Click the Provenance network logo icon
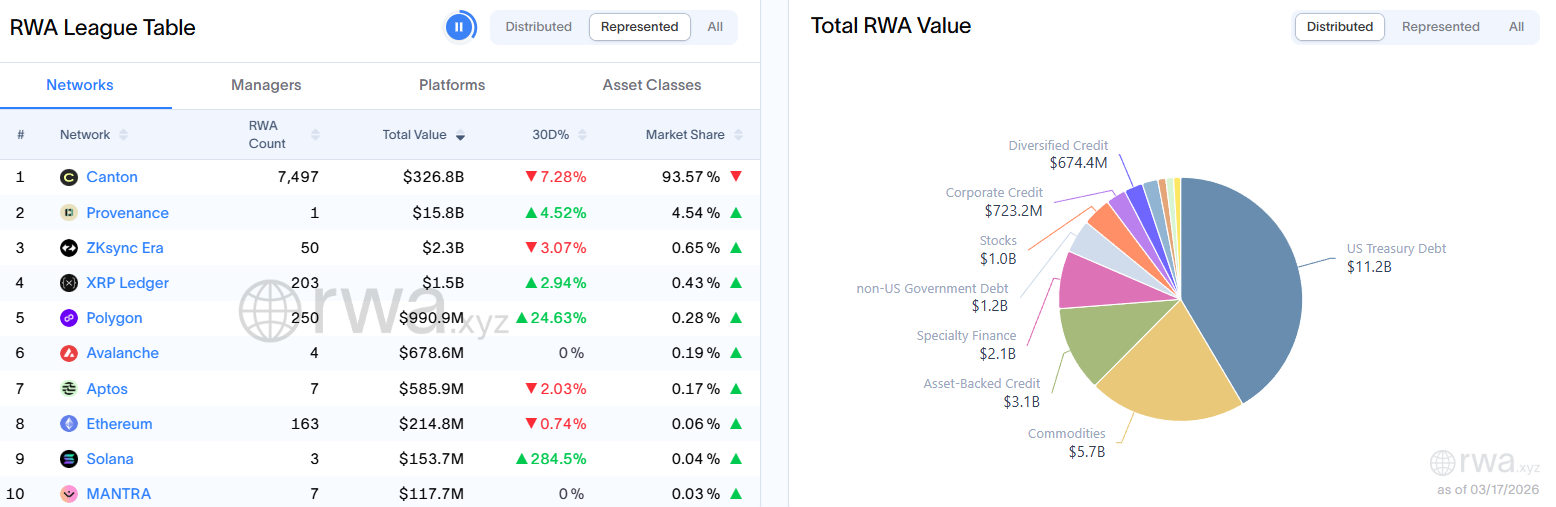Screen dimensions: 1556x507 coord(69,213)
